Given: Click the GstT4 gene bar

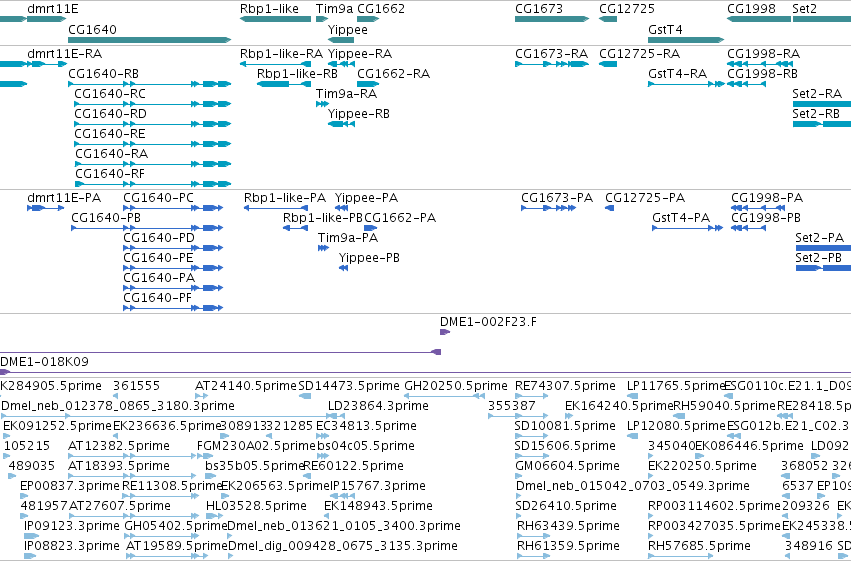Looking at the screenshot, I should 686,40.
